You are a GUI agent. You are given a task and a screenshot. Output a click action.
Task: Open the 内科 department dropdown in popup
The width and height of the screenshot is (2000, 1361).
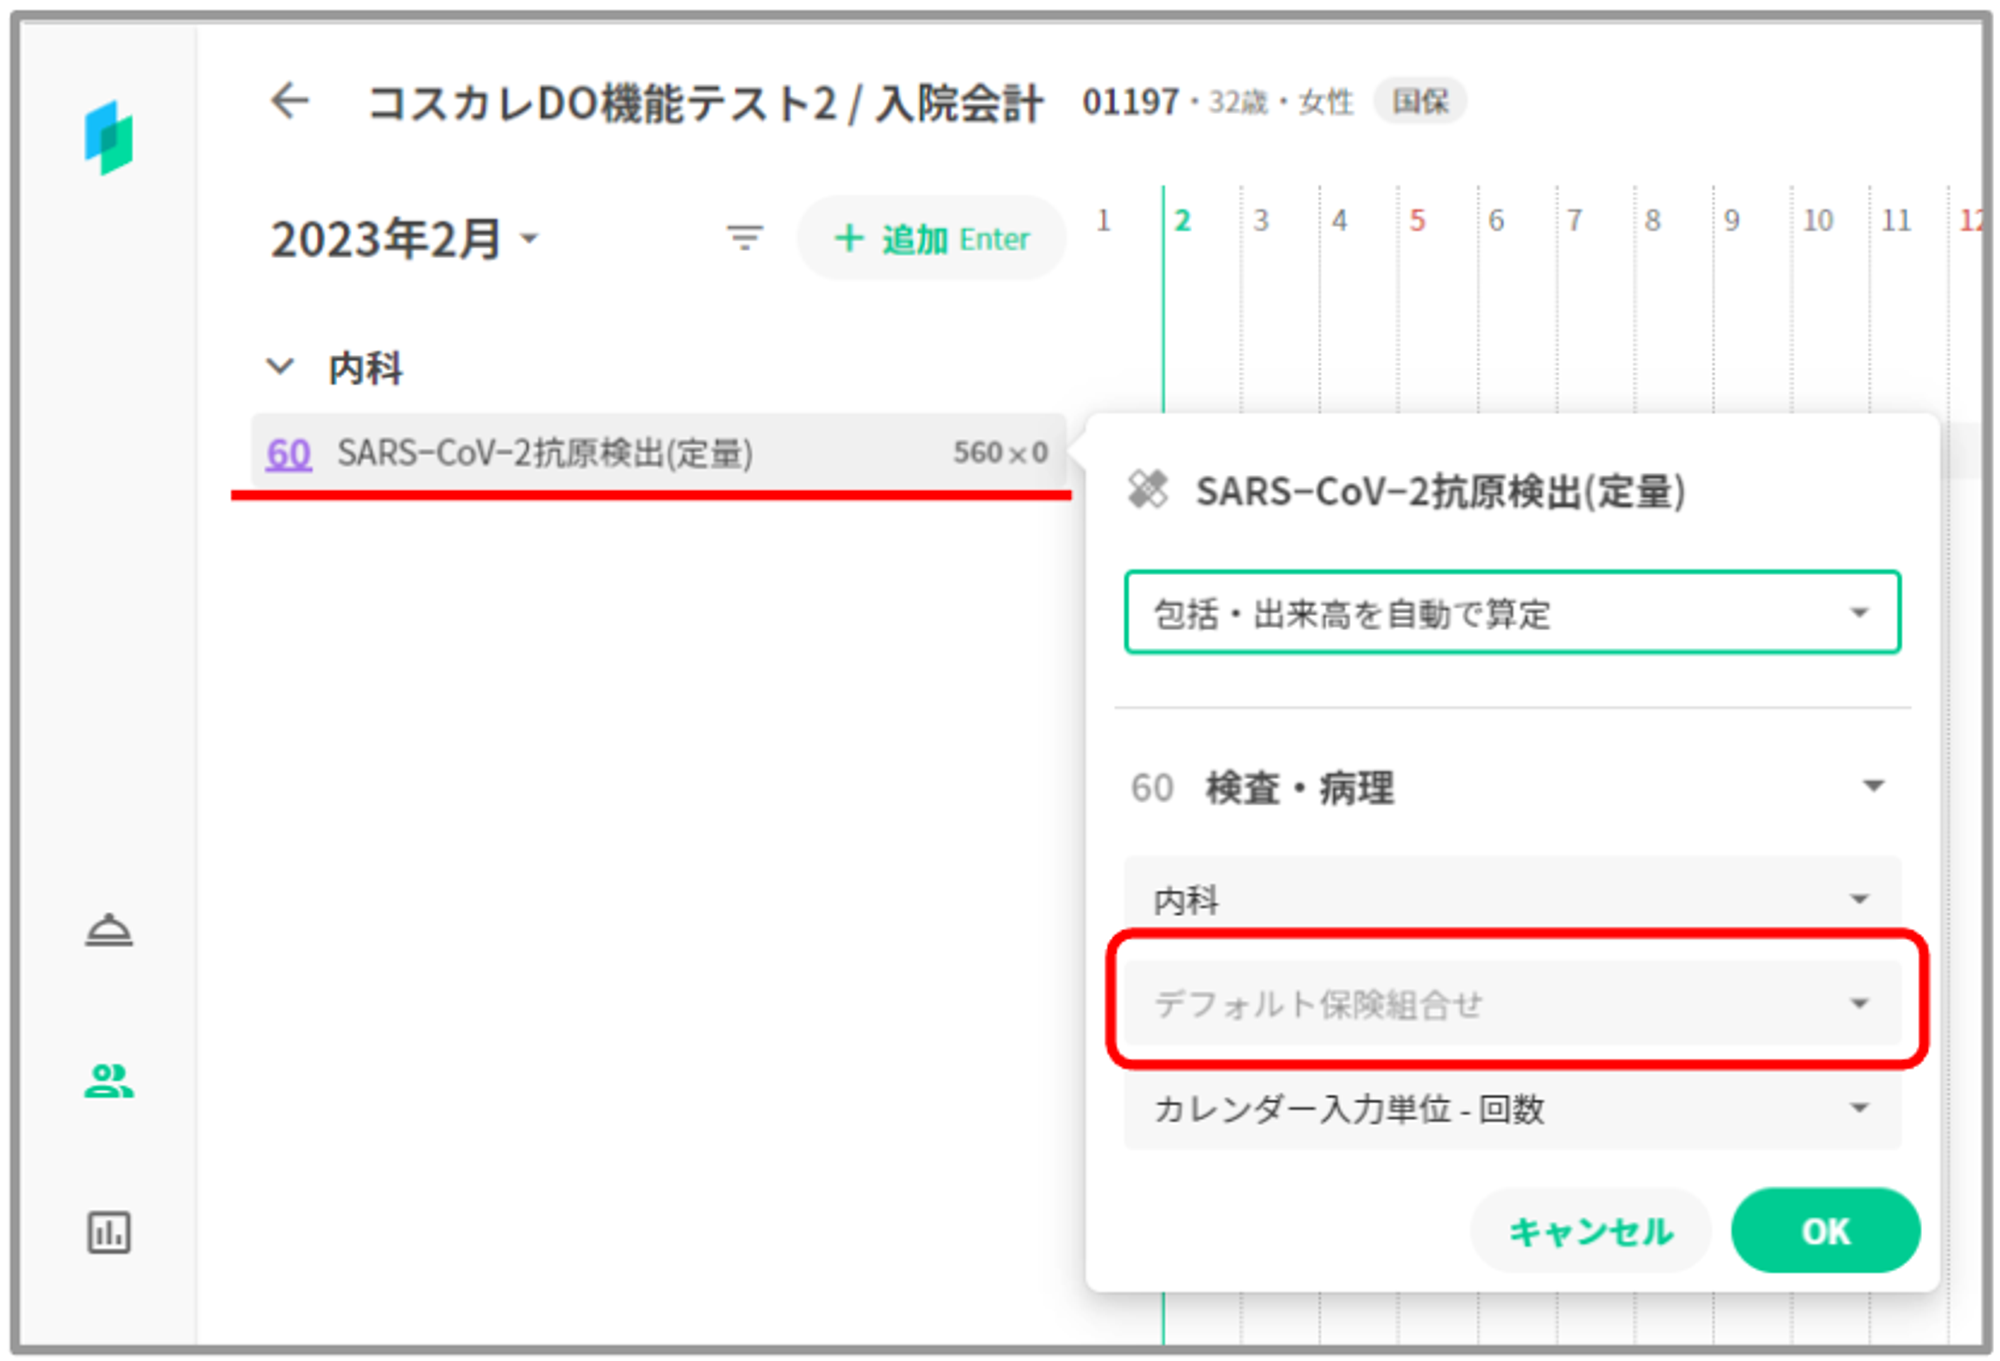(x=1512, y=899)
